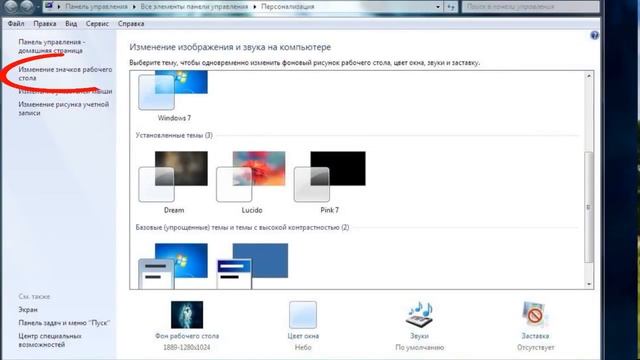Select the Pink 7 theme
Image resolution: width=640 pixels, height=360 pixels.
pos(329,182)
